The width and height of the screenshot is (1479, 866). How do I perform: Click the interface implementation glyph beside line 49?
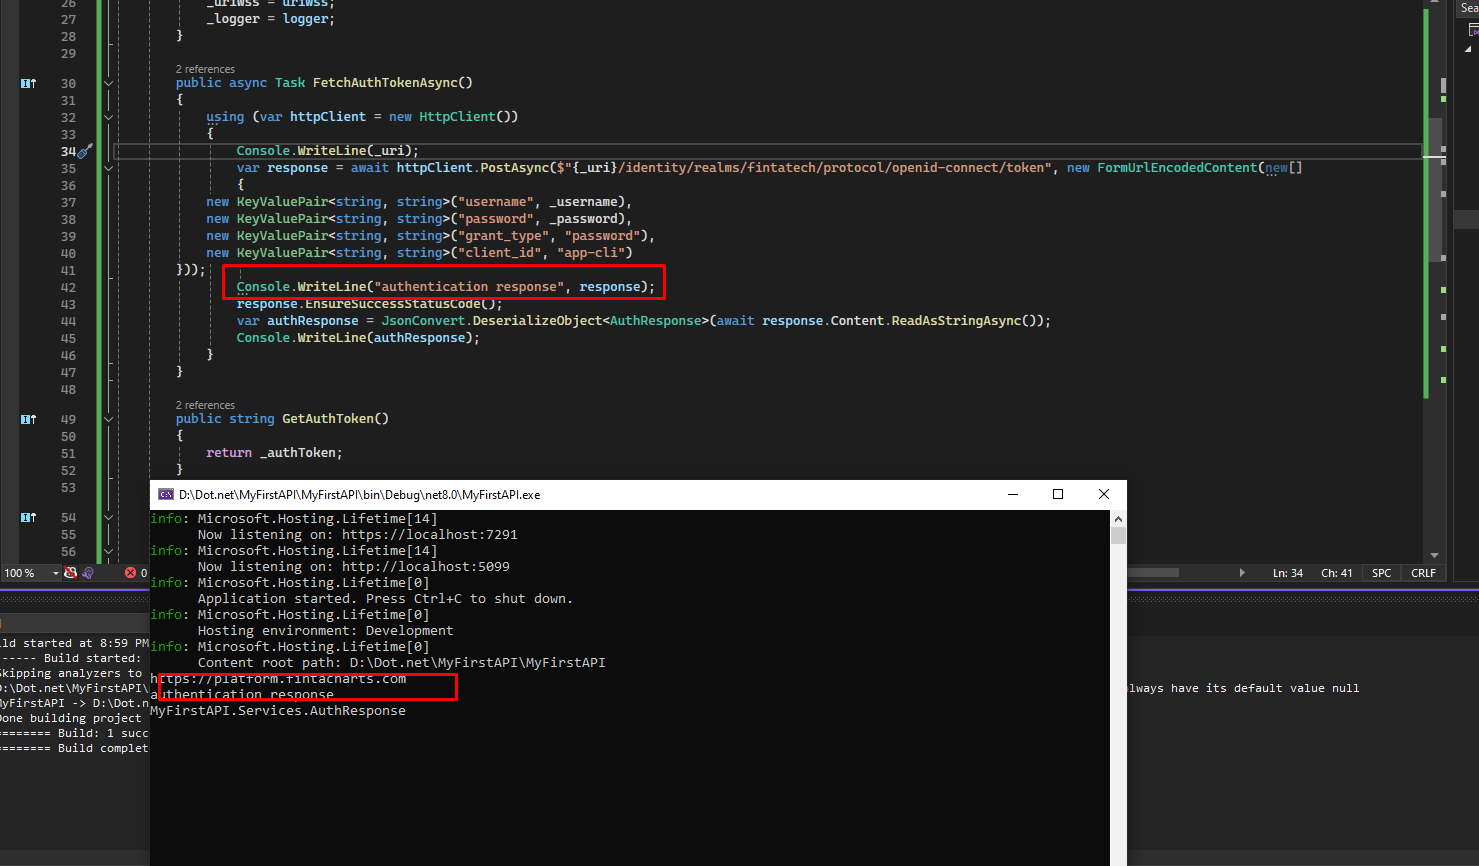(28, 419)
